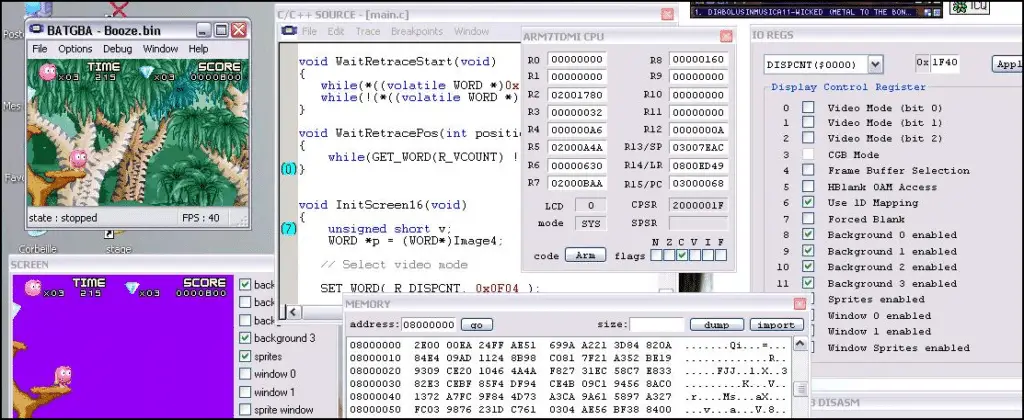
Task: Toggle the 'Frame Buffer Selection' checkbox
Action: [x=808, y=171]
